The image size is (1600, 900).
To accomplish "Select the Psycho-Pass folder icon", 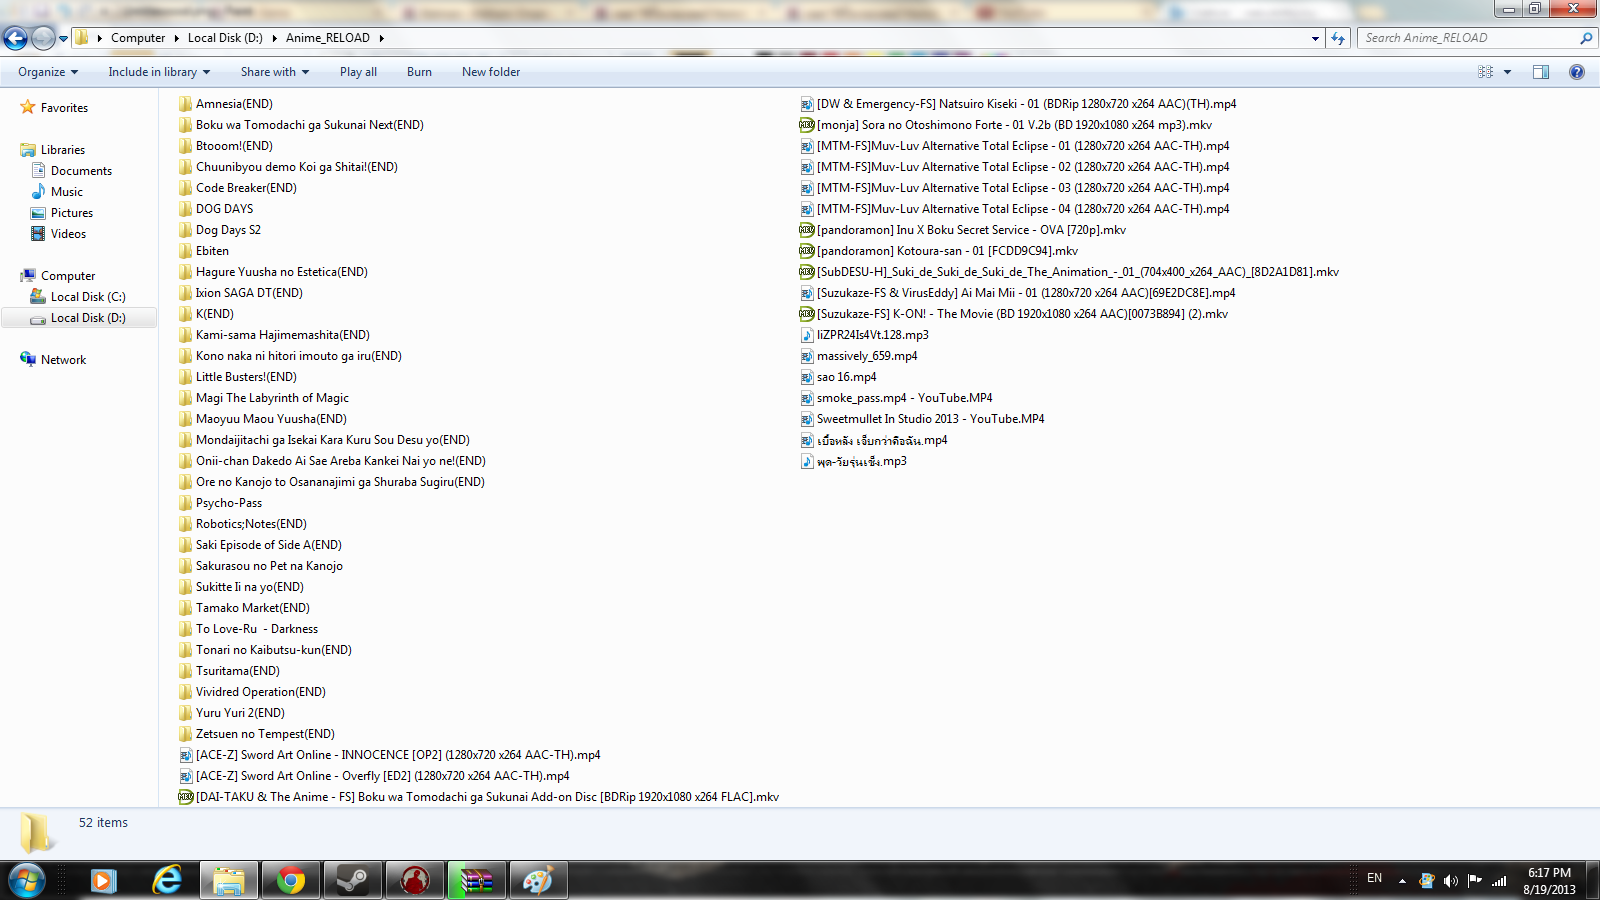I will (x=186, y=503).
